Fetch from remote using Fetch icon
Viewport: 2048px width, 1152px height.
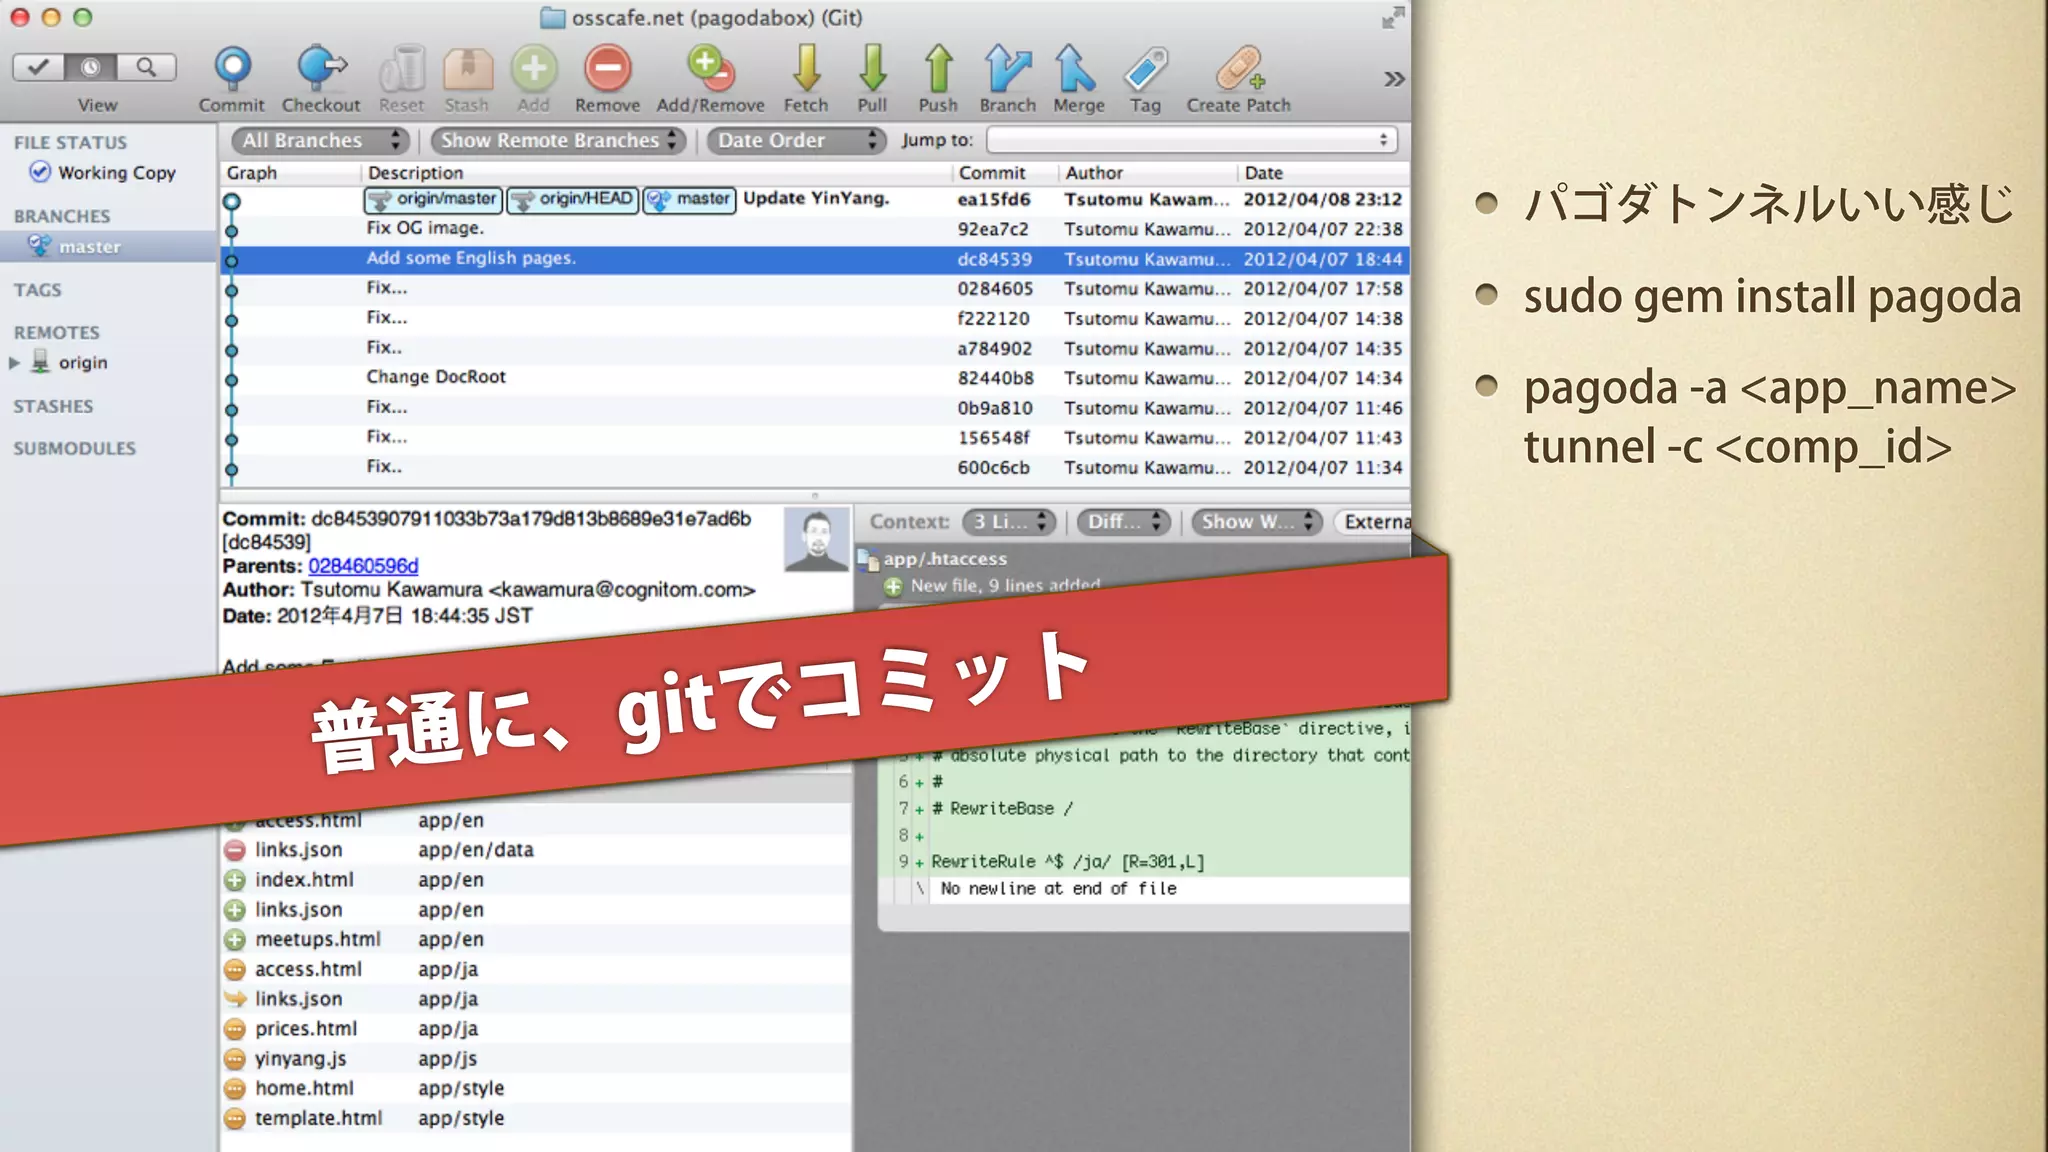point(806,69)
